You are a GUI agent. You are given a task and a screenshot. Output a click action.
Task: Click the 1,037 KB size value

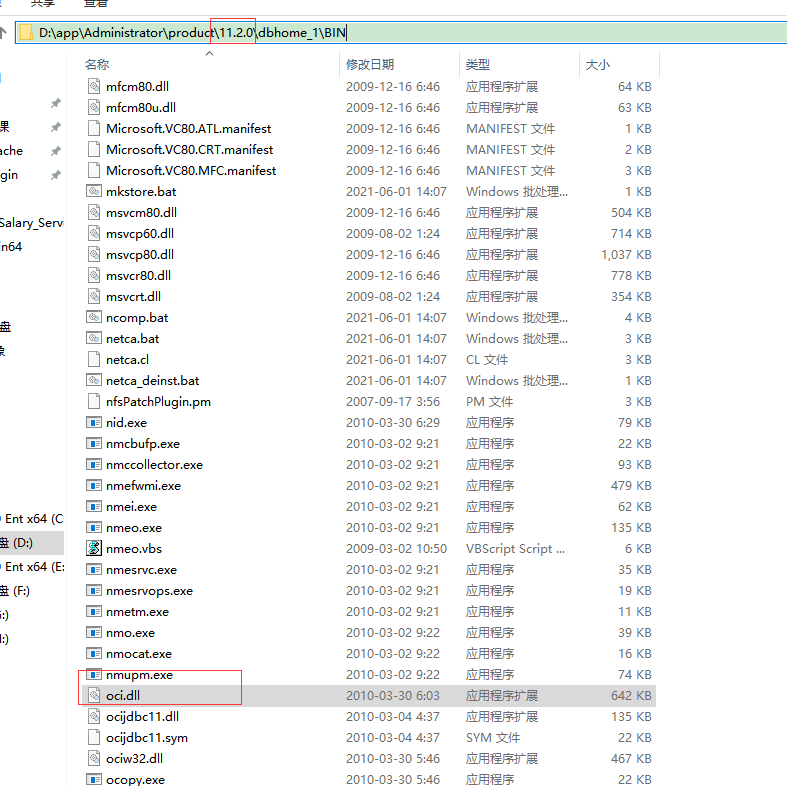pyautogui.click(x=626, y=254)
